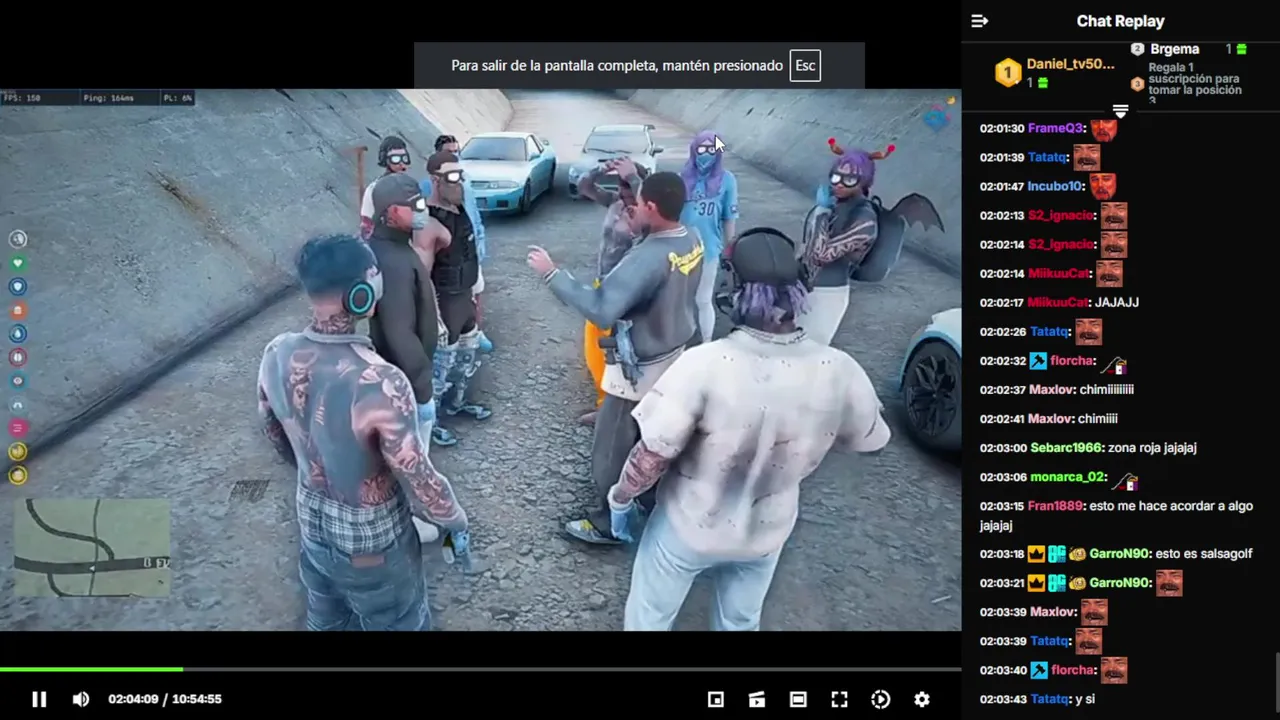Image resolution: width=1280 pixels, height=720 pixels.
Task: Click the Chat Replay heading
Action: tap(1120, 21)
